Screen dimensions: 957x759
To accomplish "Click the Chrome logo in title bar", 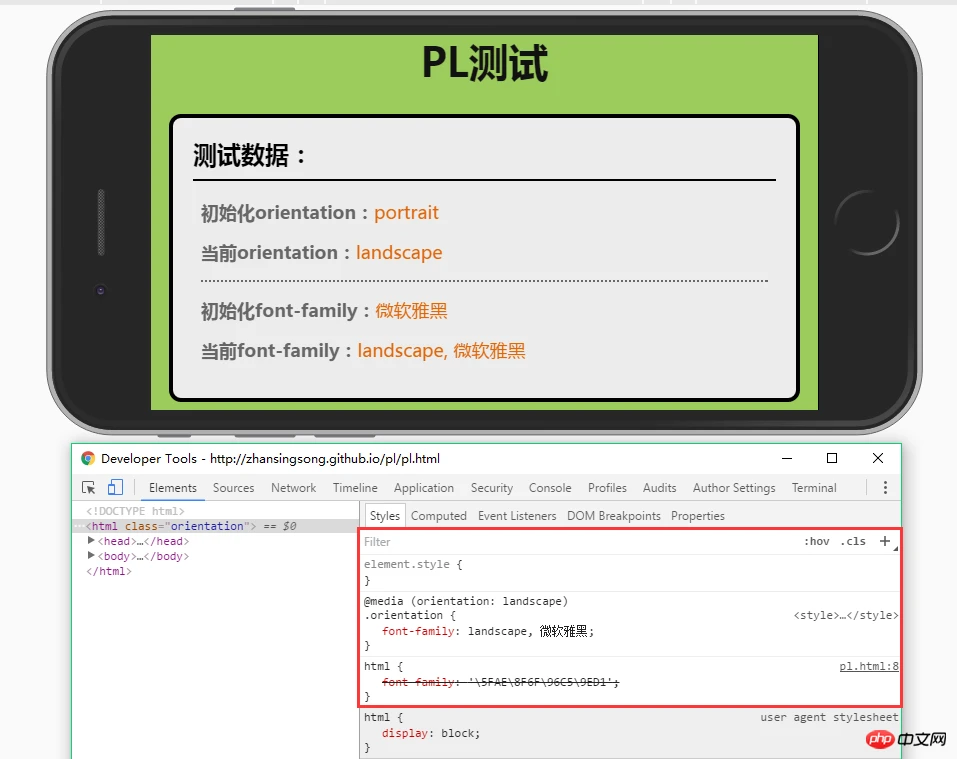I will (88, 459).
